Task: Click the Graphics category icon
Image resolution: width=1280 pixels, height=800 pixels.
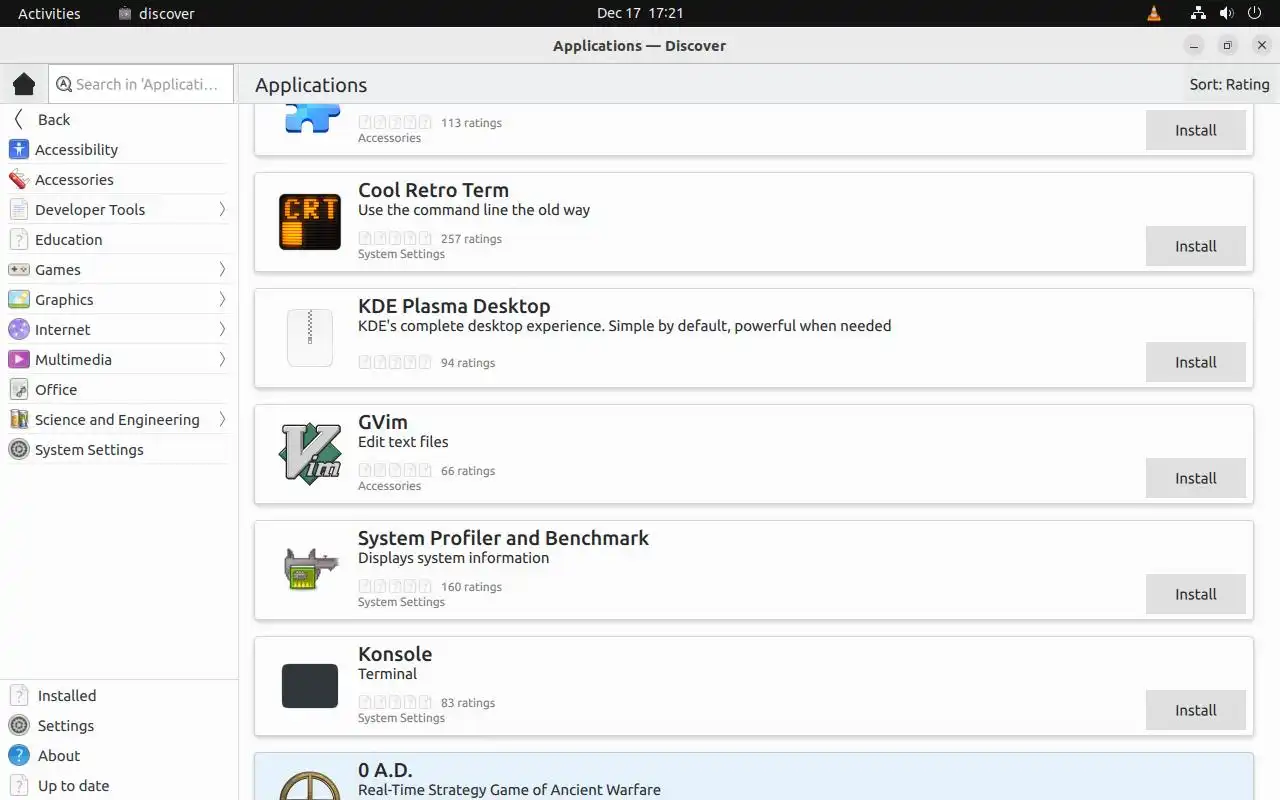Action: click(x=18, y=299)
